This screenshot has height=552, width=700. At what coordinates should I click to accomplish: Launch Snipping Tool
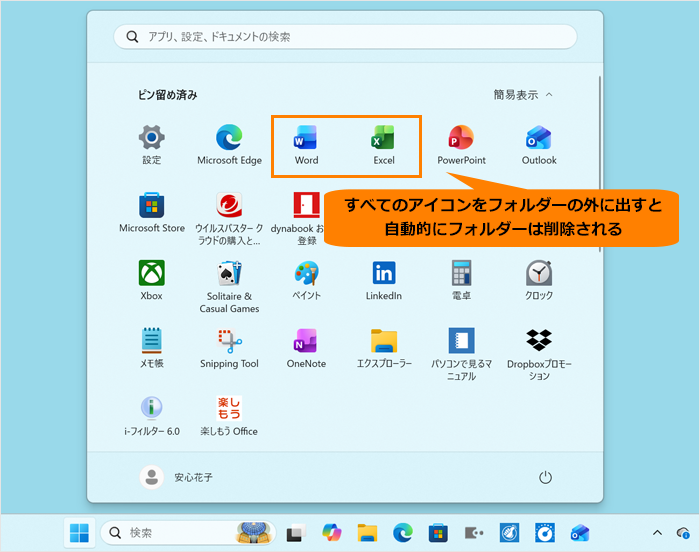(x=229, y=348)
